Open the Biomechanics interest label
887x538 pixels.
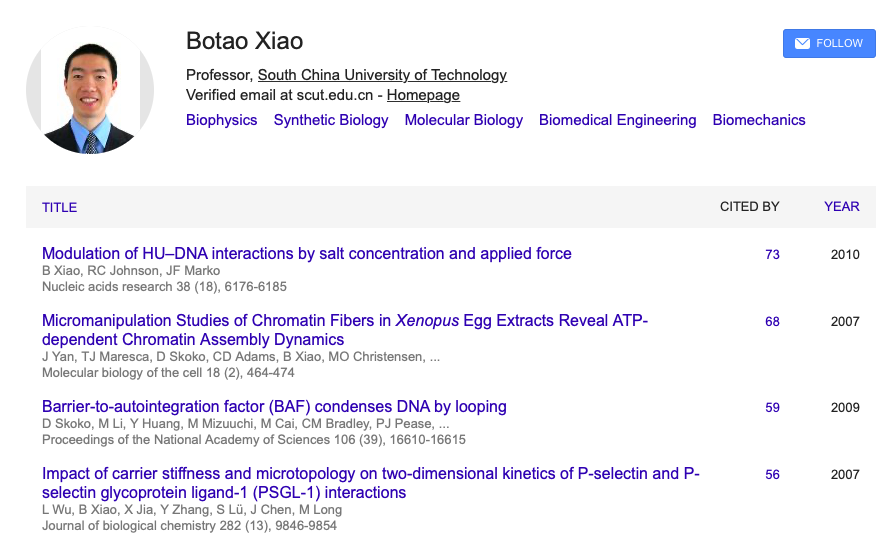[x=758, y=120]
